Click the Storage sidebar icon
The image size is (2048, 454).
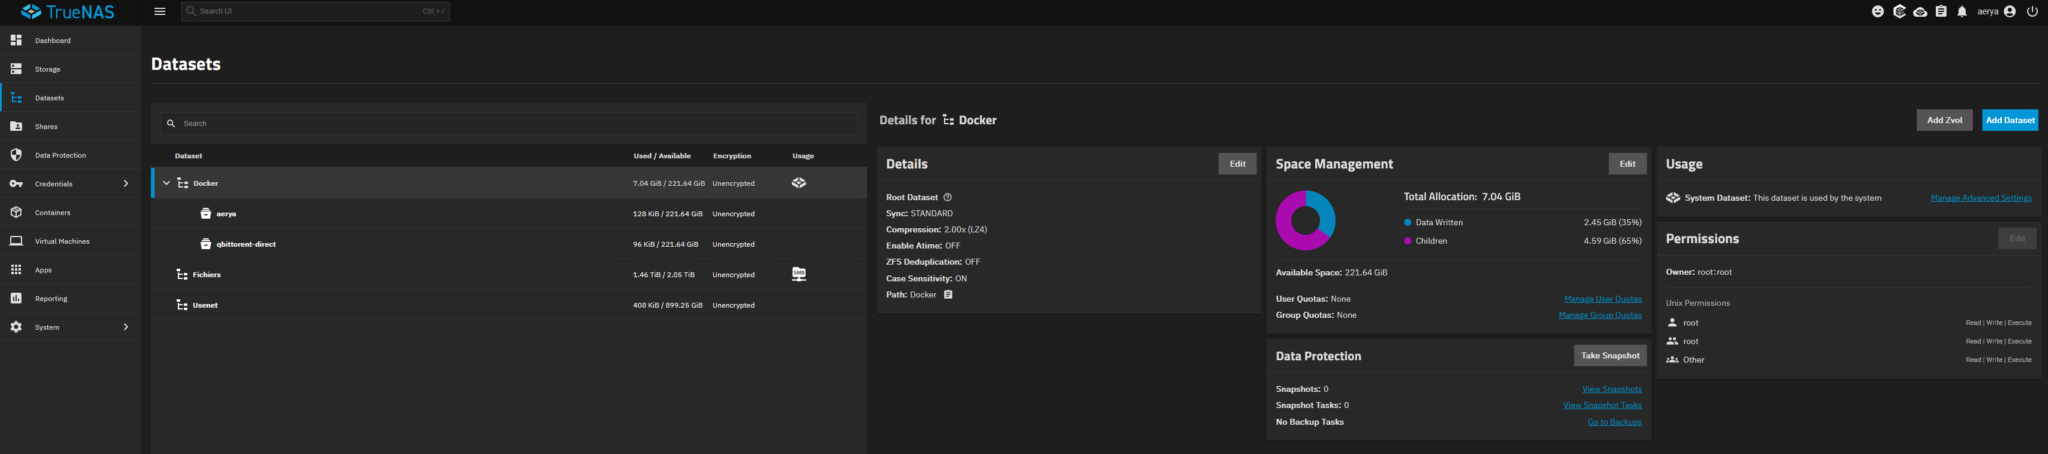click(x=16, y=69)
